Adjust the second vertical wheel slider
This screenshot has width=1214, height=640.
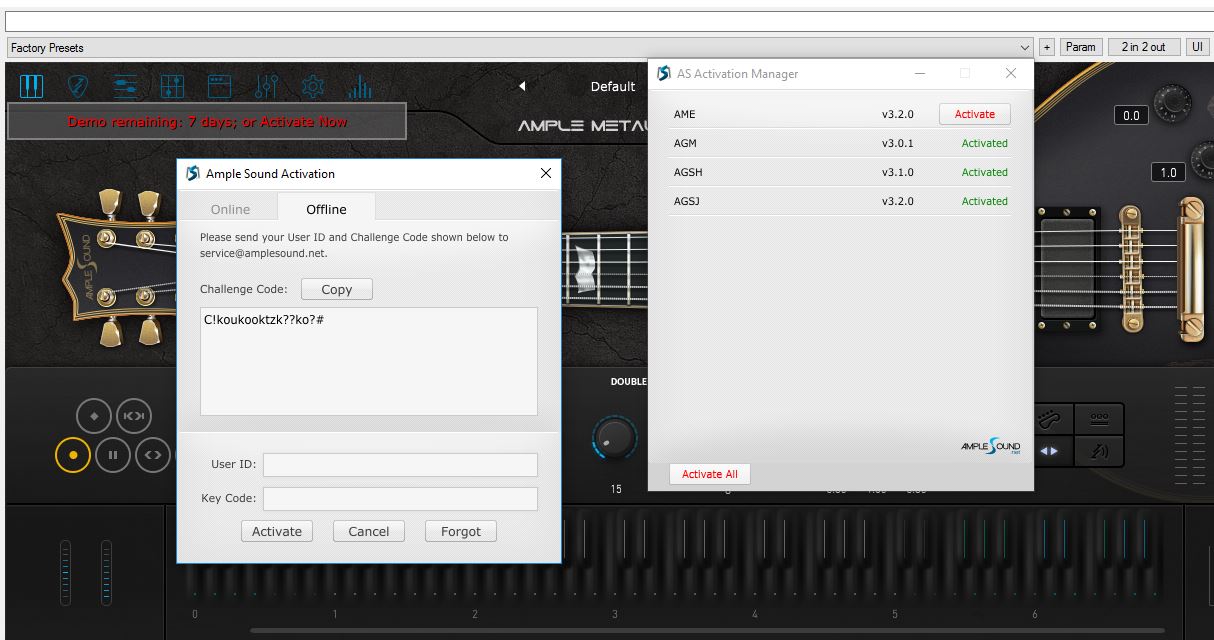point(106,573)
